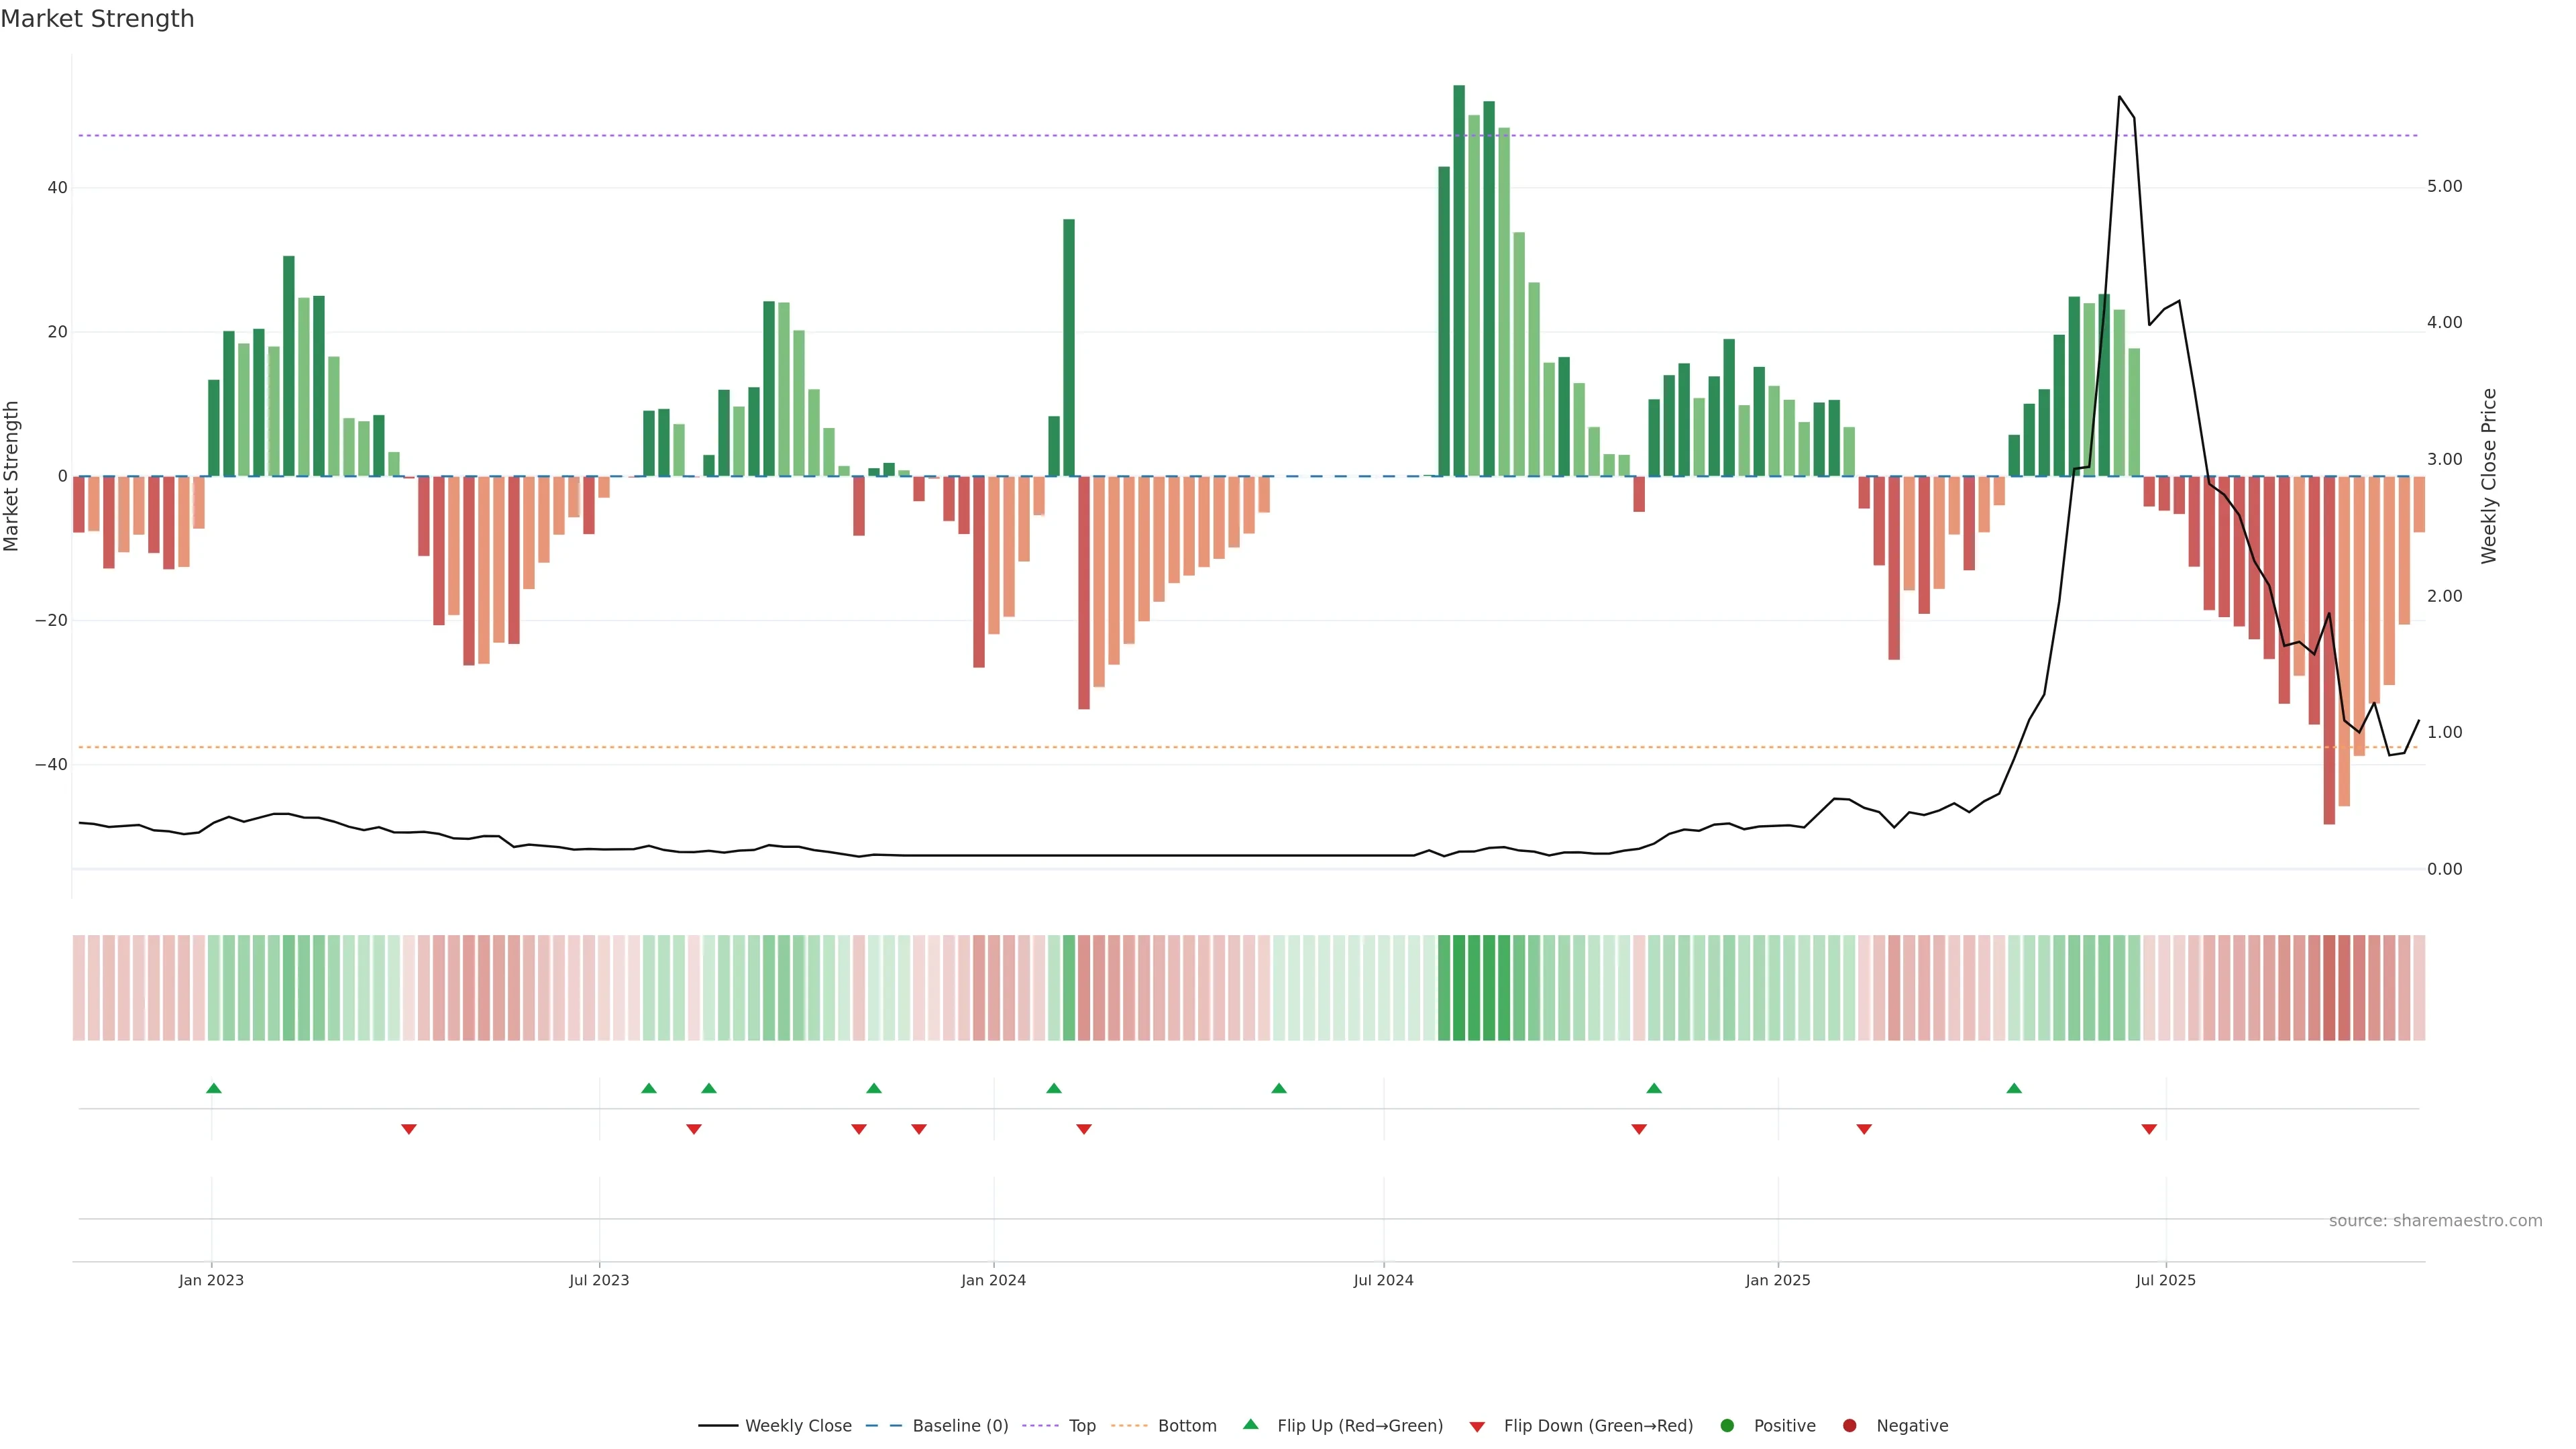Image resolution: width=2576 pixels, height=1449 pixels.
Task: Click the Positive green circle legend icon
Action: coord(1727,1425)
